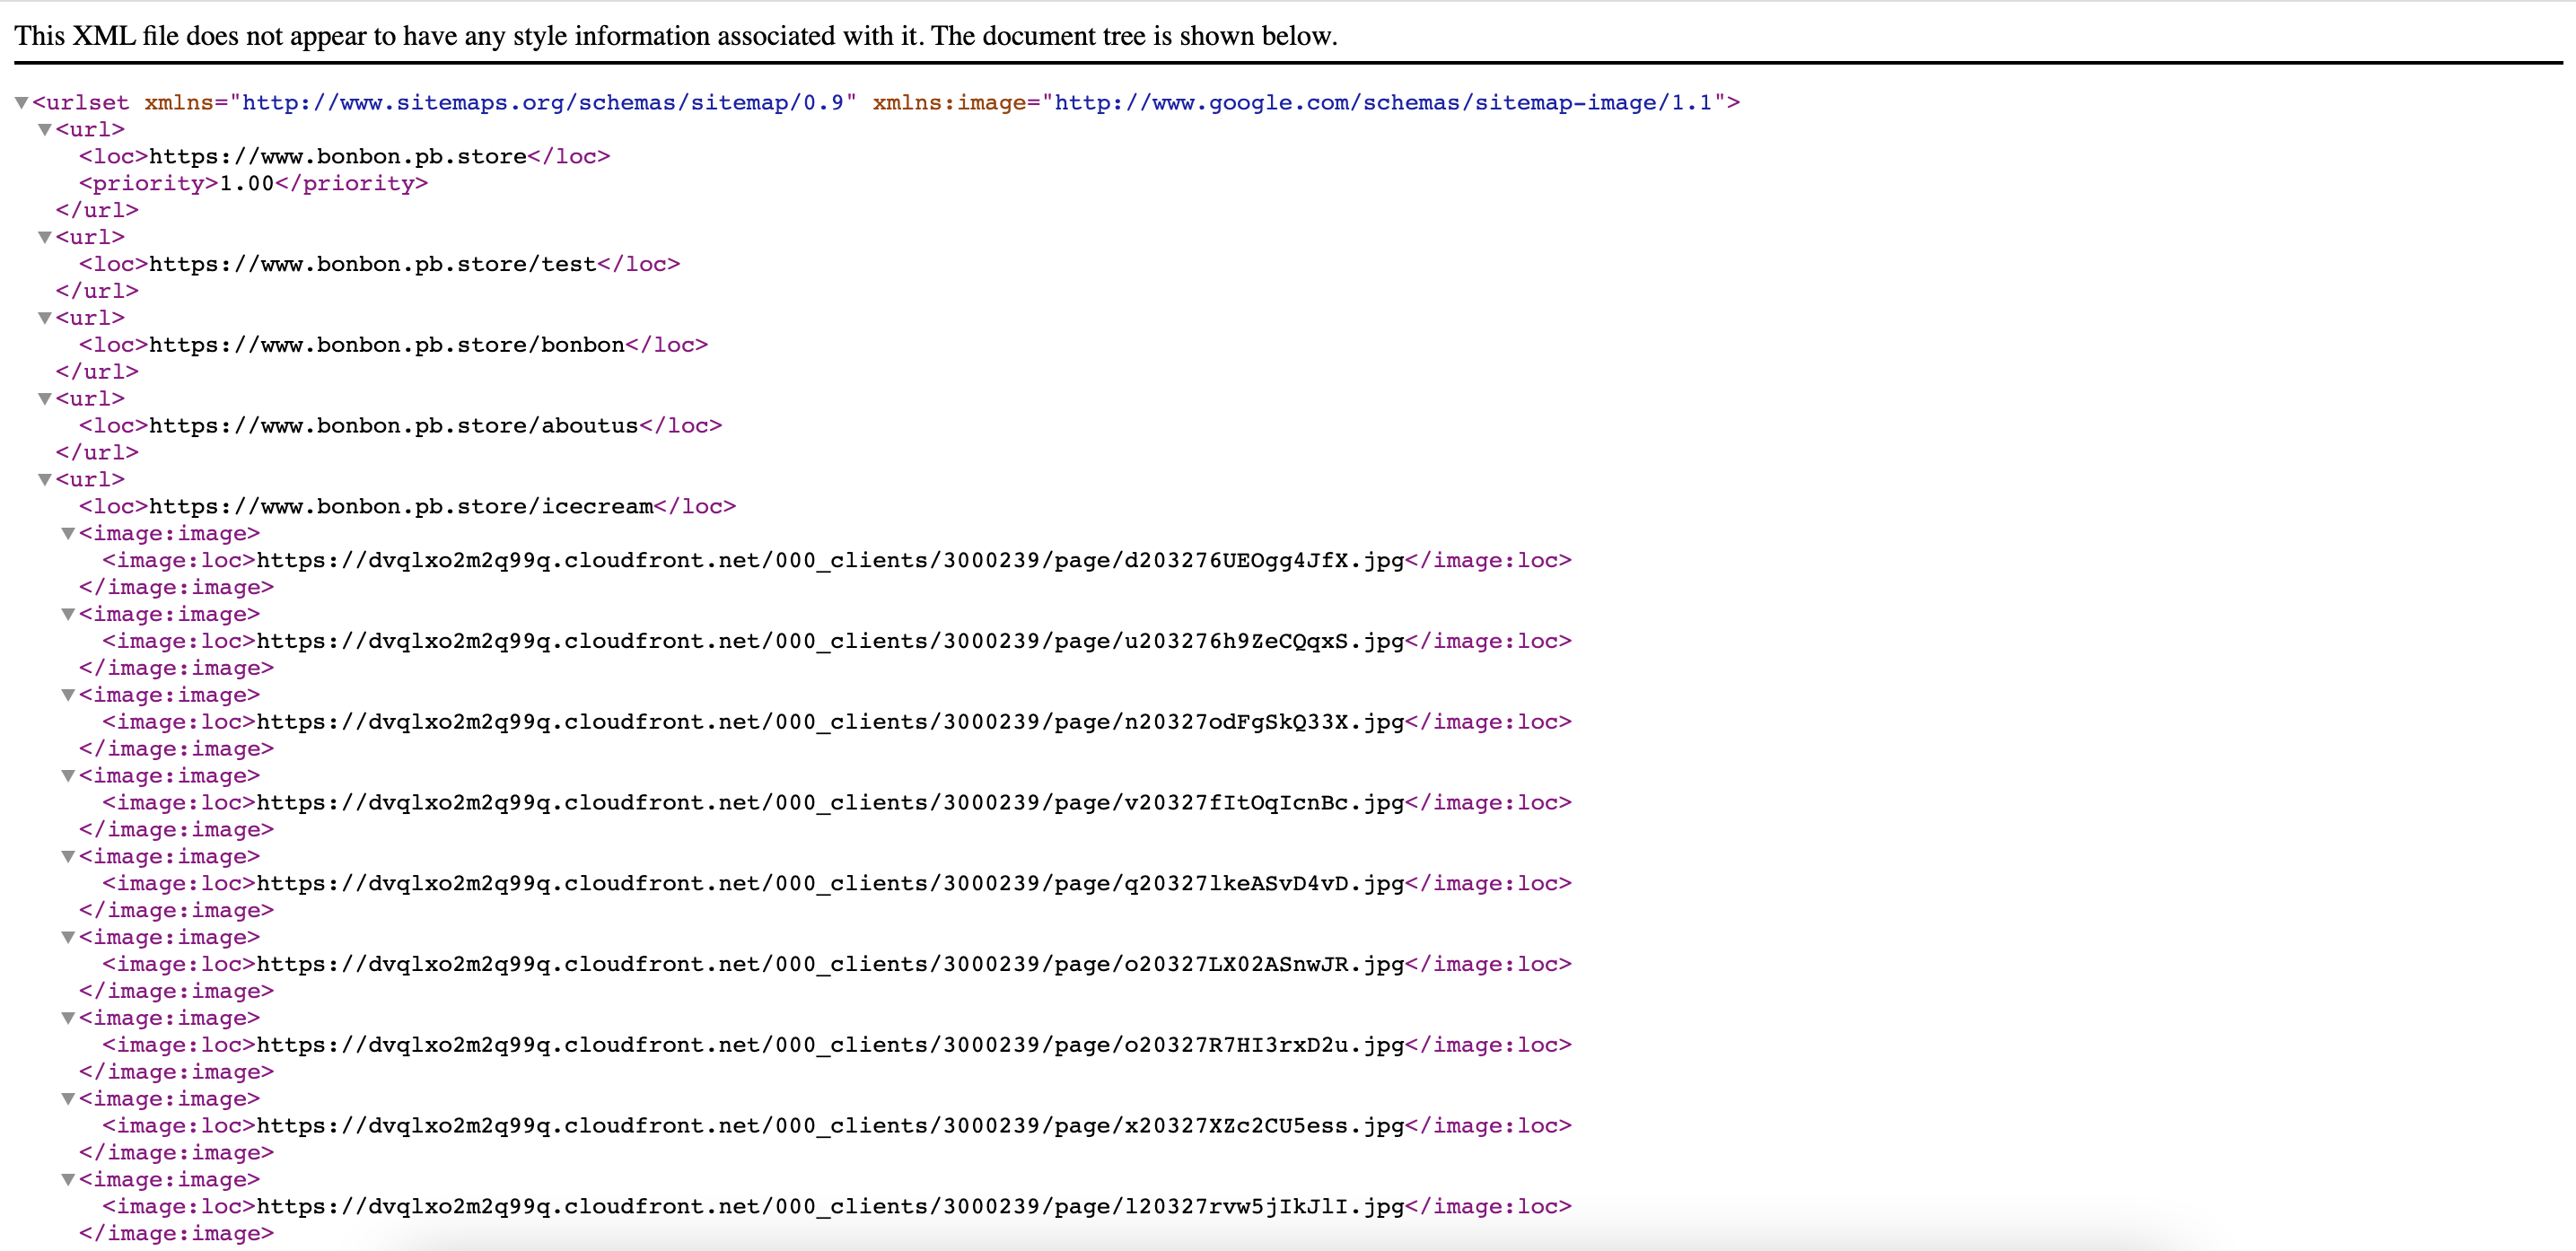Screen dimensions: 2576x1251
Task: Click the no style information notice text
Action: pos(675,36)
